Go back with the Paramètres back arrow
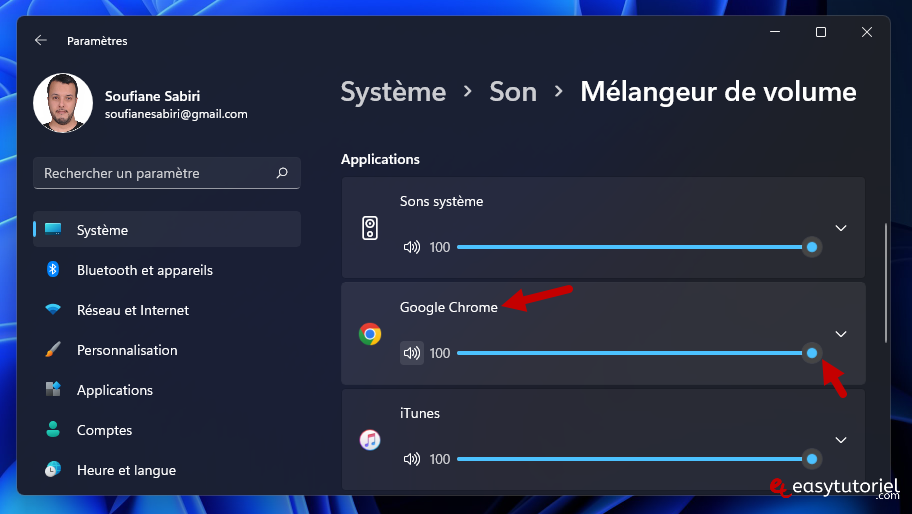 click(41, 40)
